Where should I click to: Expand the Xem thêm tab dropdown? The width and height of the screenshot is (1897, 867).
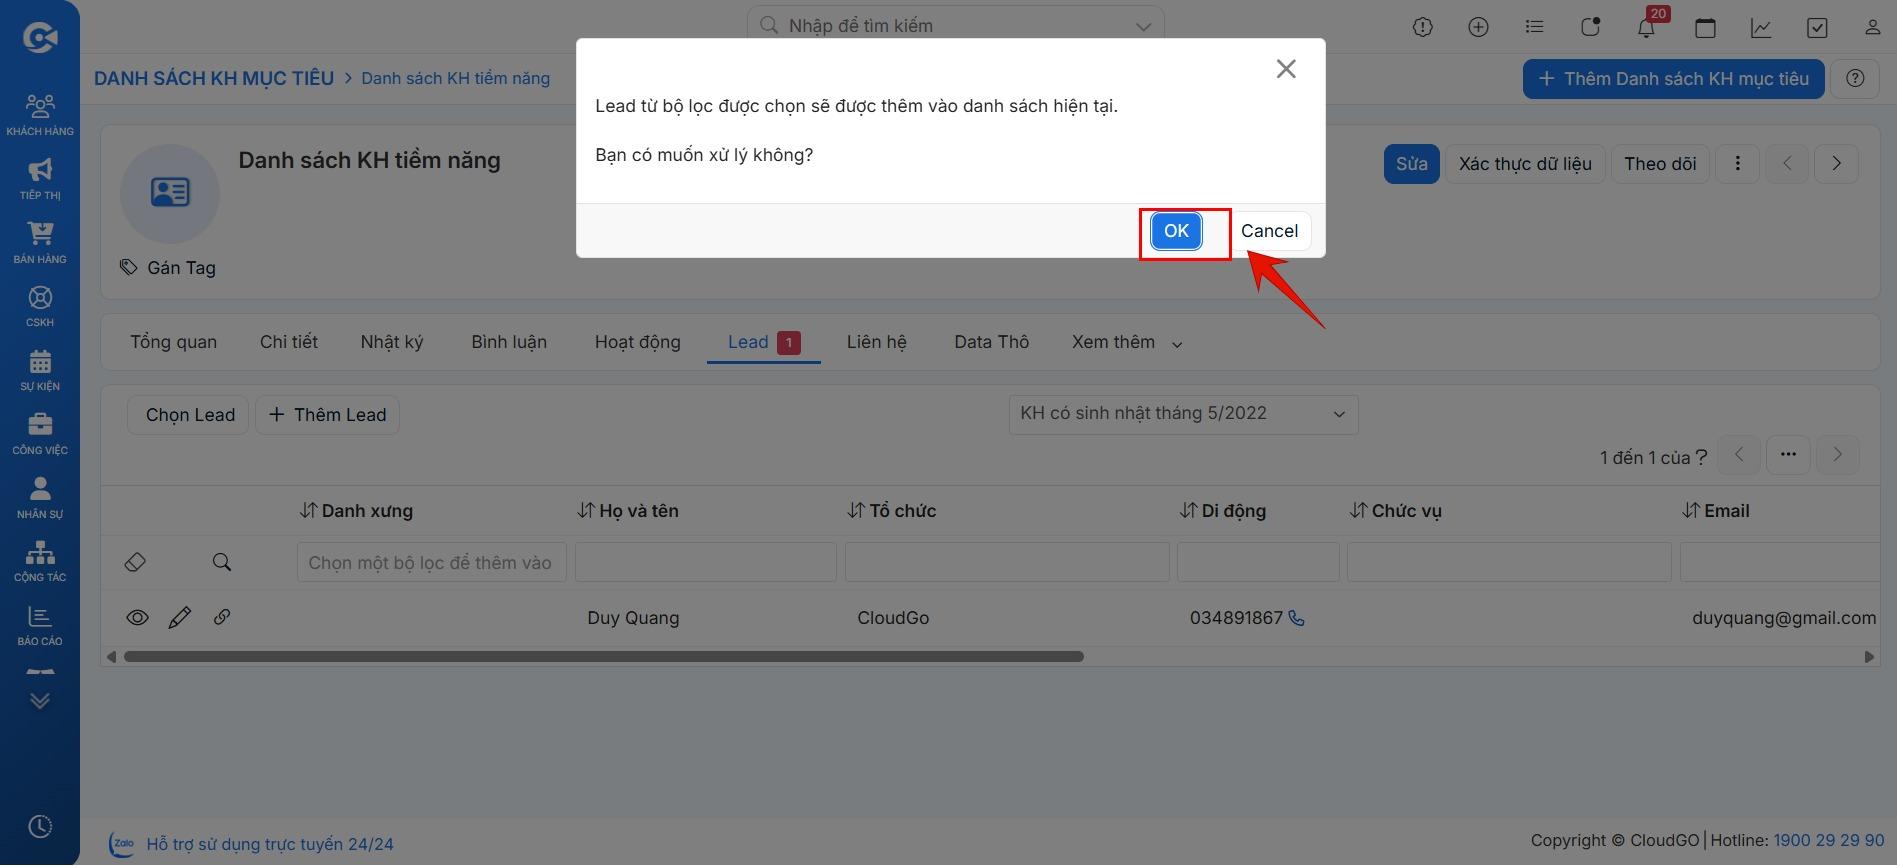1127,342
